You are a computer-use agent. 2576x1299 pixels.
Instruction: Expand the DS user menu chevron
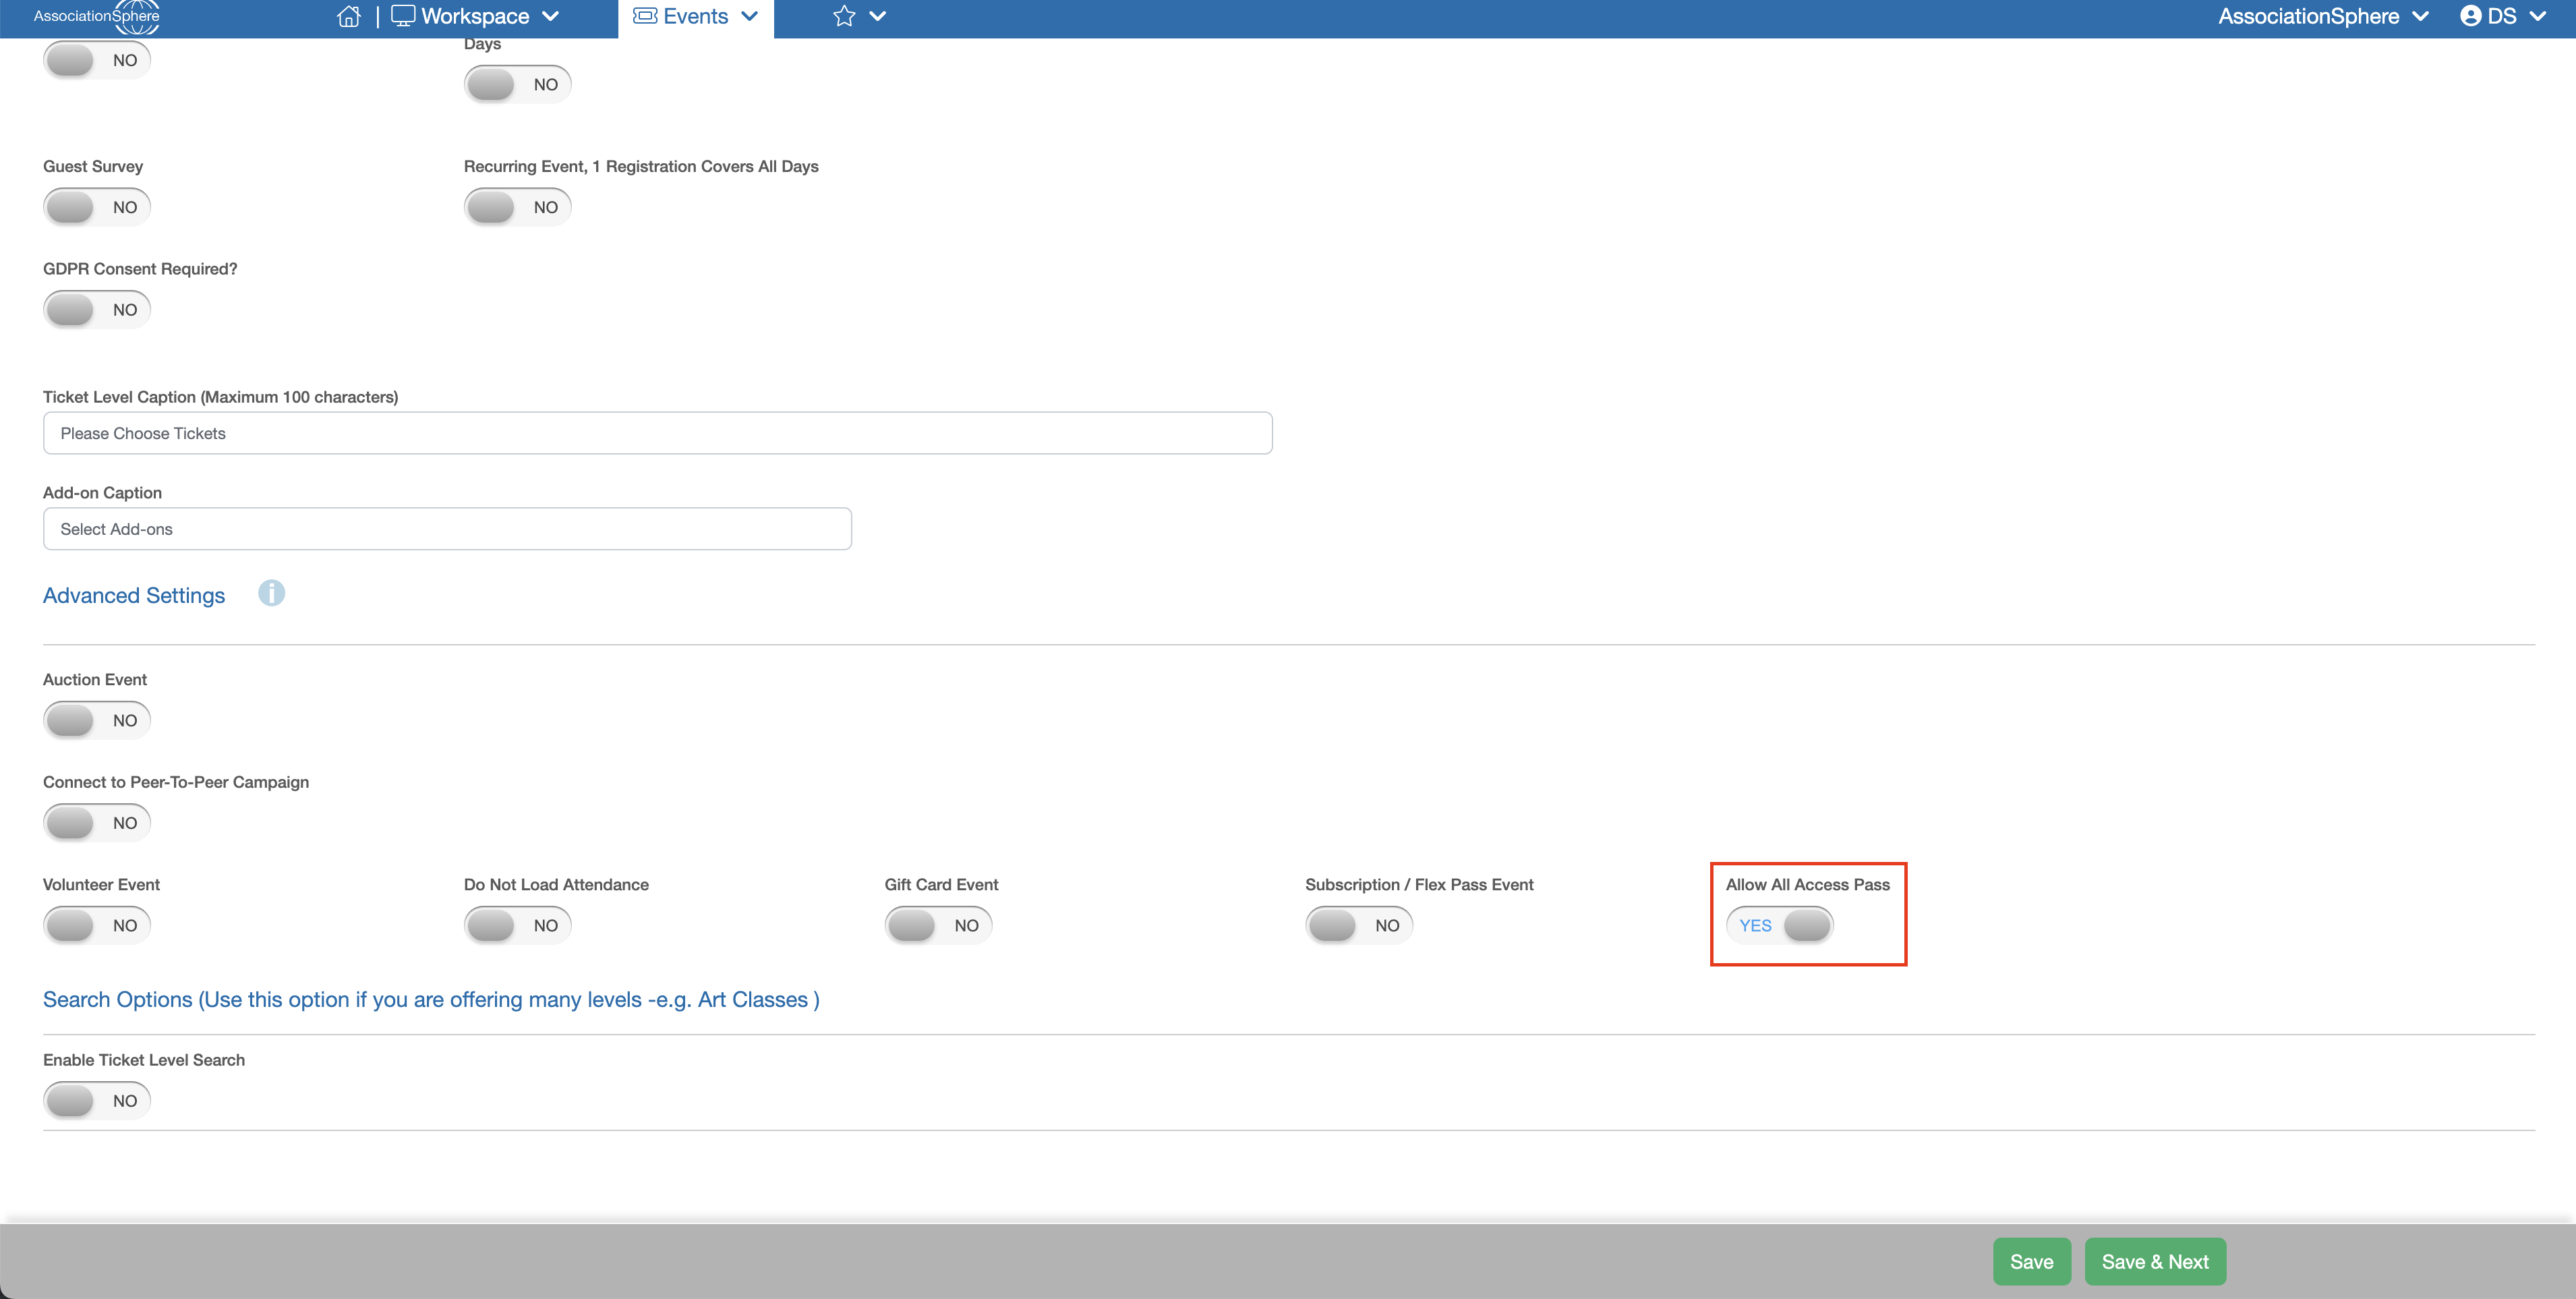tap(2537, 16)
